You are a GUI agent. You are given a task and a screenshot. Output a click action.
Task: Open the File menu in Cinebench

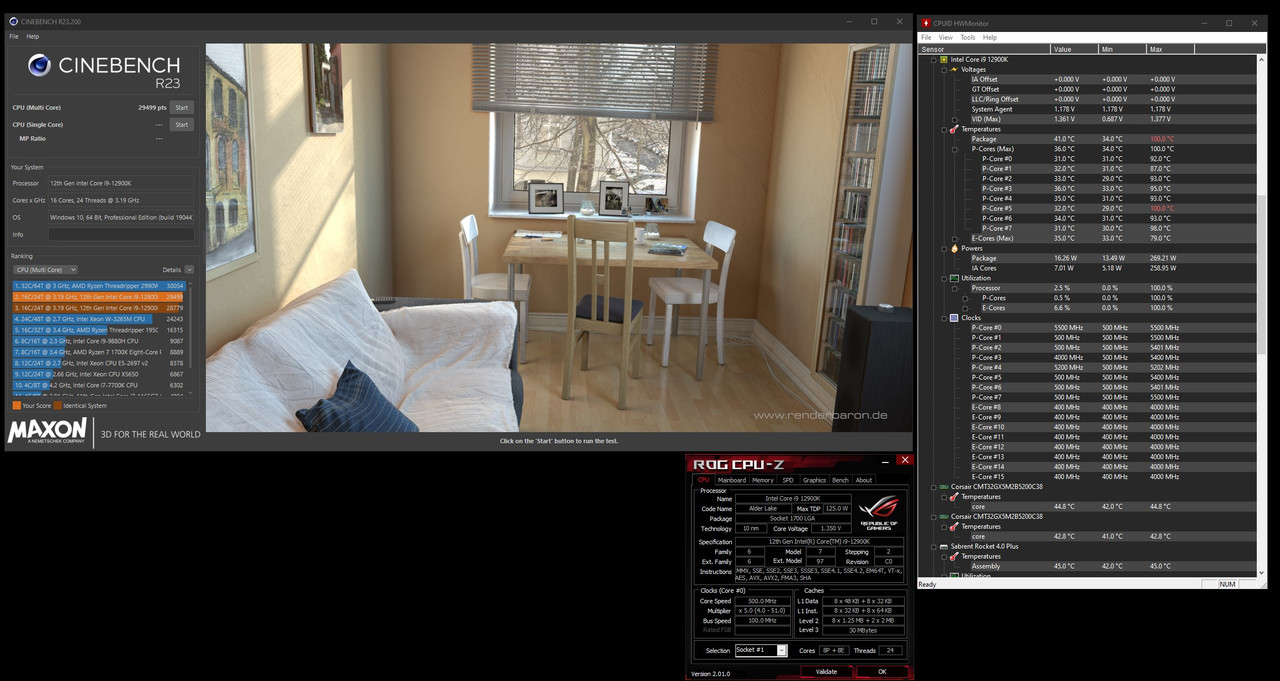click(x=14, y=36)
